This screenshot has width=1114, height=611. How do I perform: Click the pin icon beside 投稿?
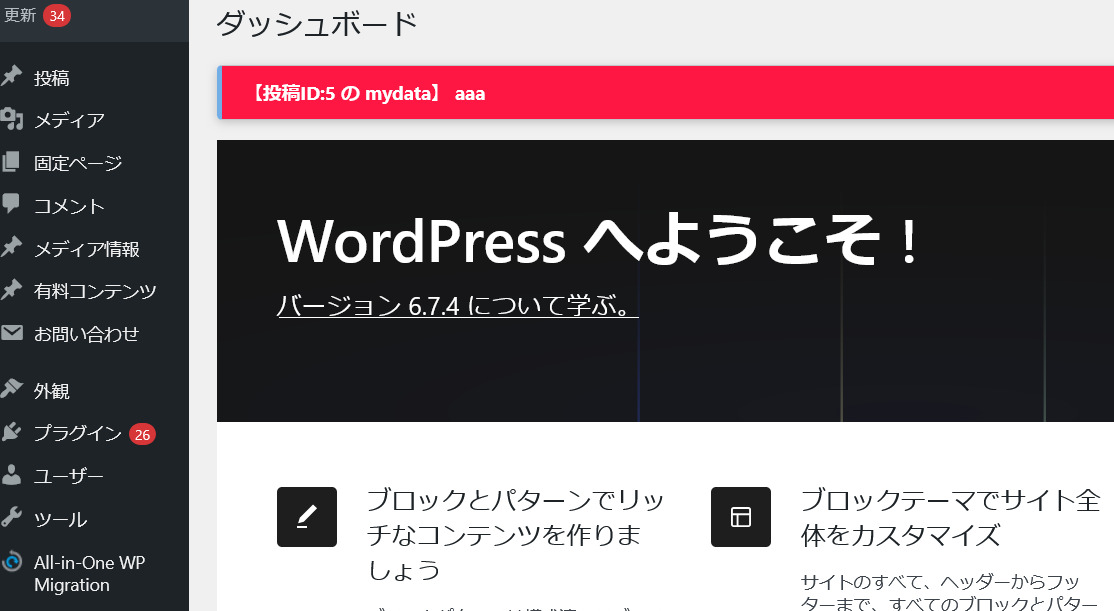pos(12,77)
